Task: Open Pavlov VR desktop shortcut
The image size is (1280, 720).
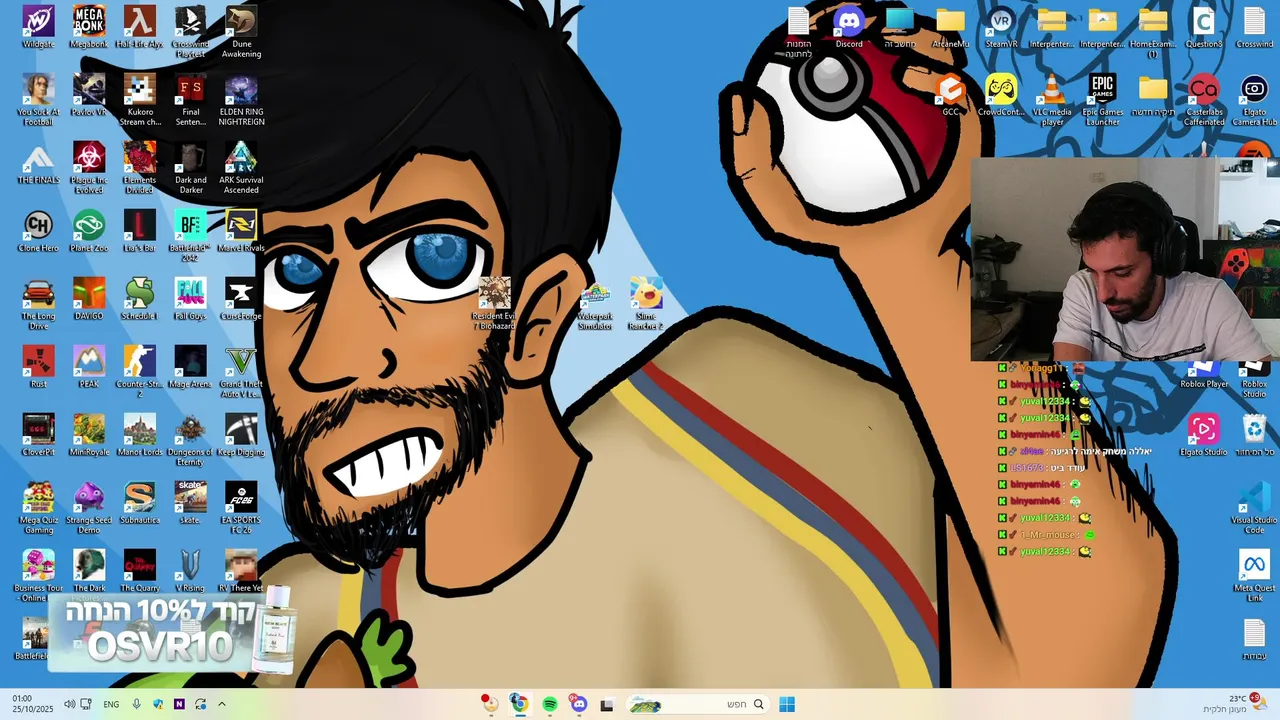Action: [89, 95]
